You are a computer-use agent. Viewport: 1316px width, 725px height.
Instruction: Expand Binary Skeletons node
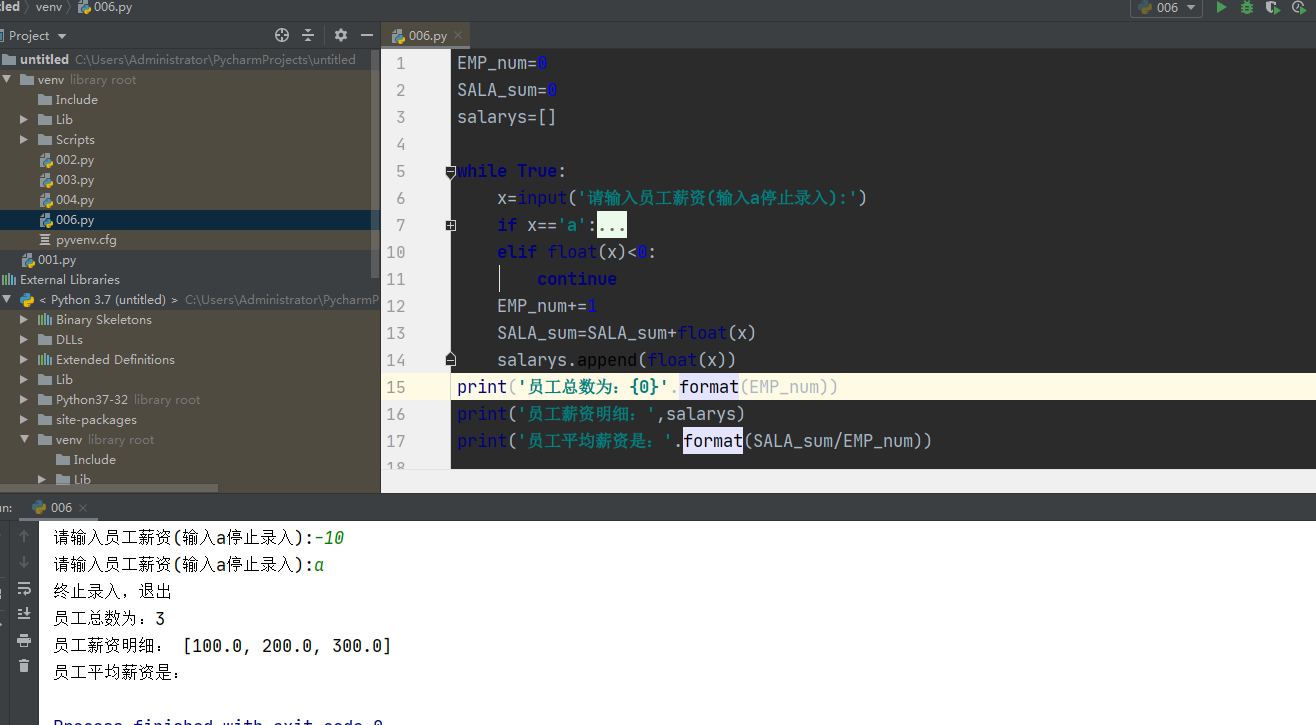(25, 319)
